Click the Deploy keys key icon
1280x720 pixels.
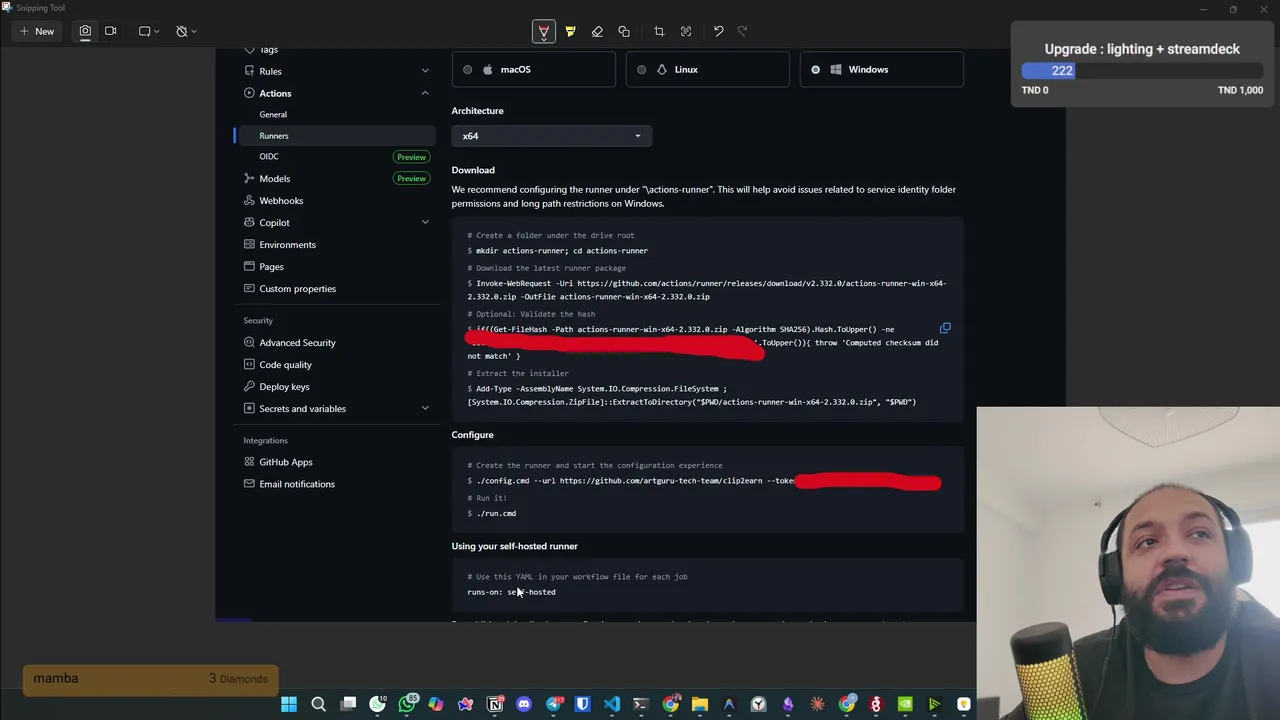tap(249, 386)
